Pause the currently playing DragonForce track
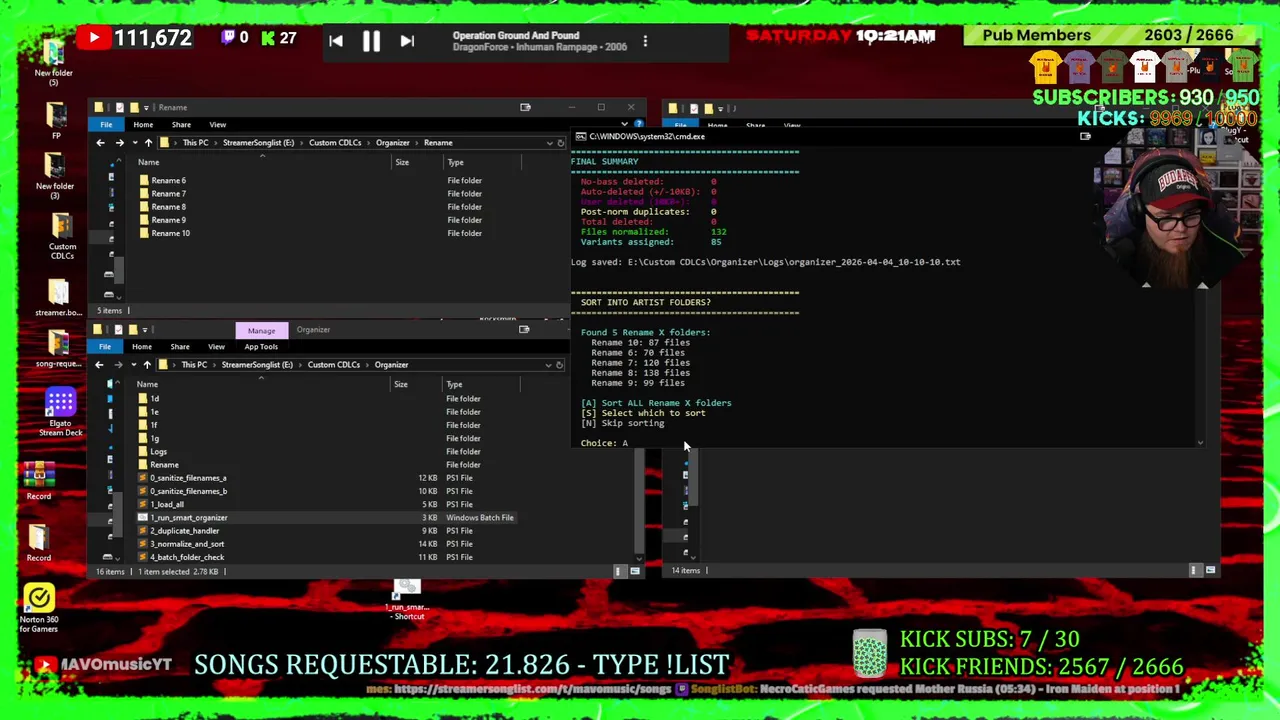This screenshot has height=720, width=1280. pyautogui.click(x=371, y=41)
